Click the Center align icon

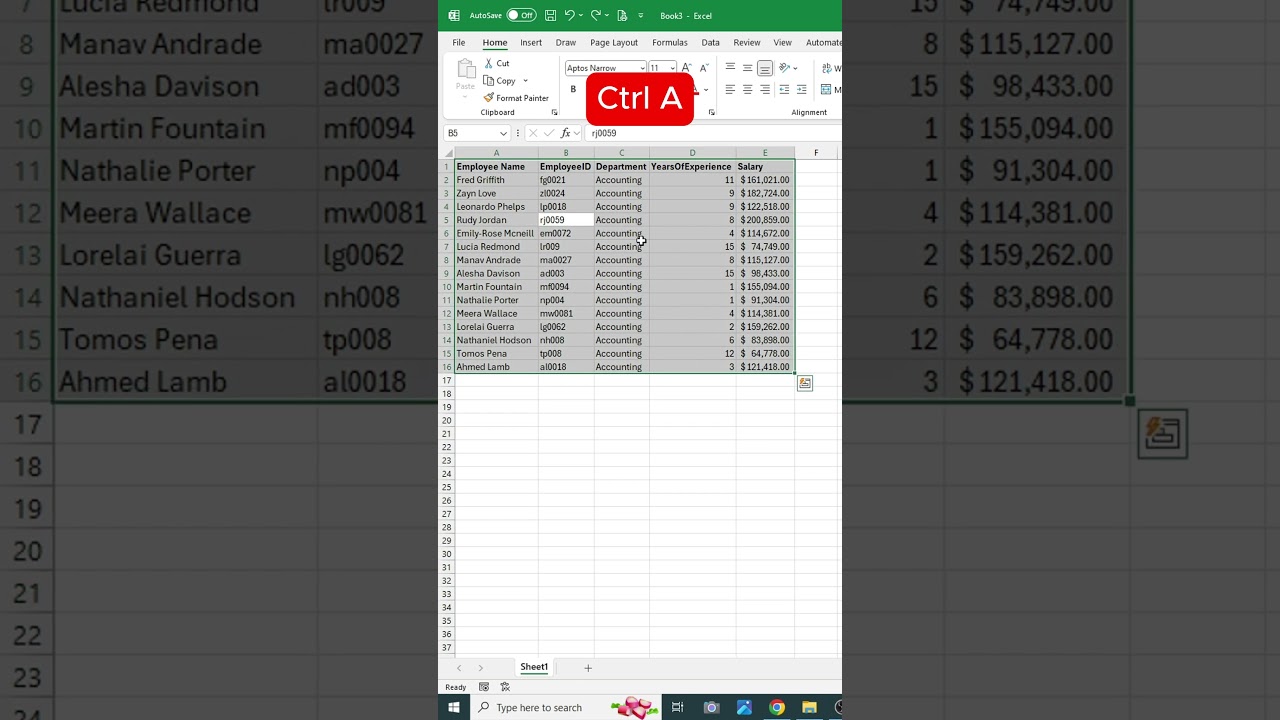point(747,89)
